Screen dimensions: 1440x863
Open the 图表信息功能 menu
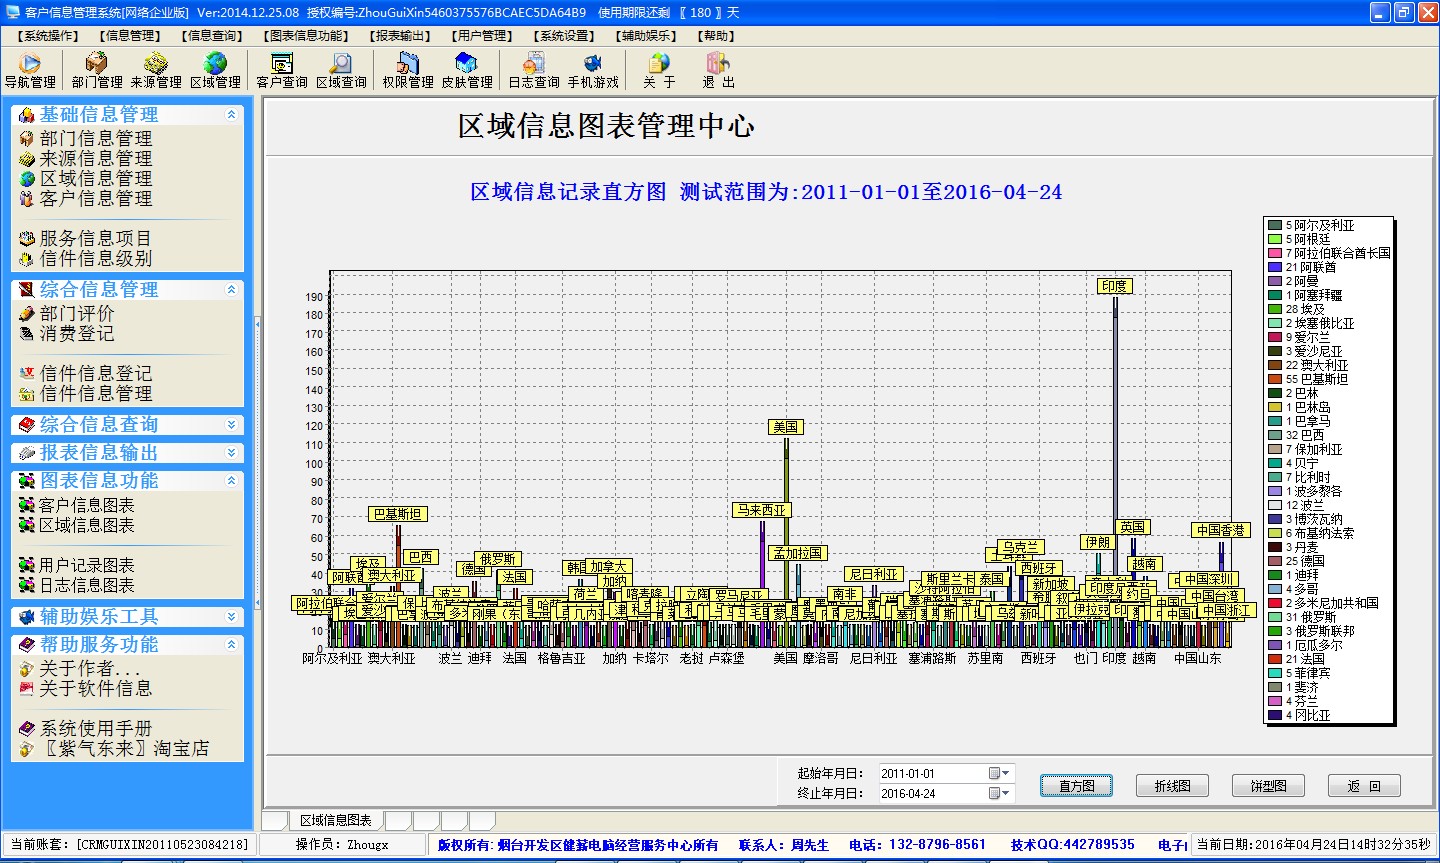click(x=306, y=36)
